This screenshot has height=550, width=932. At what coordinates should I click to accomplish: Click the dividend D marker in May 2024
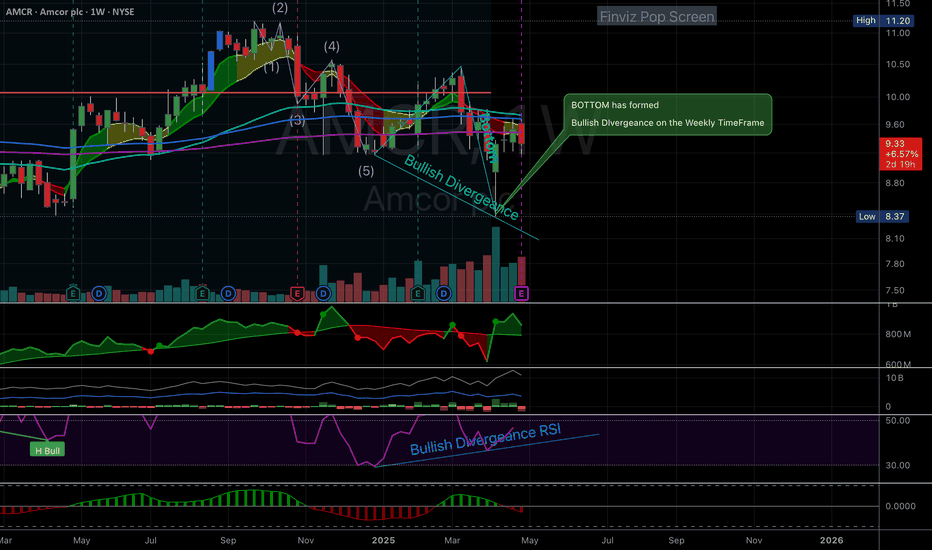[x=99, y=293]
